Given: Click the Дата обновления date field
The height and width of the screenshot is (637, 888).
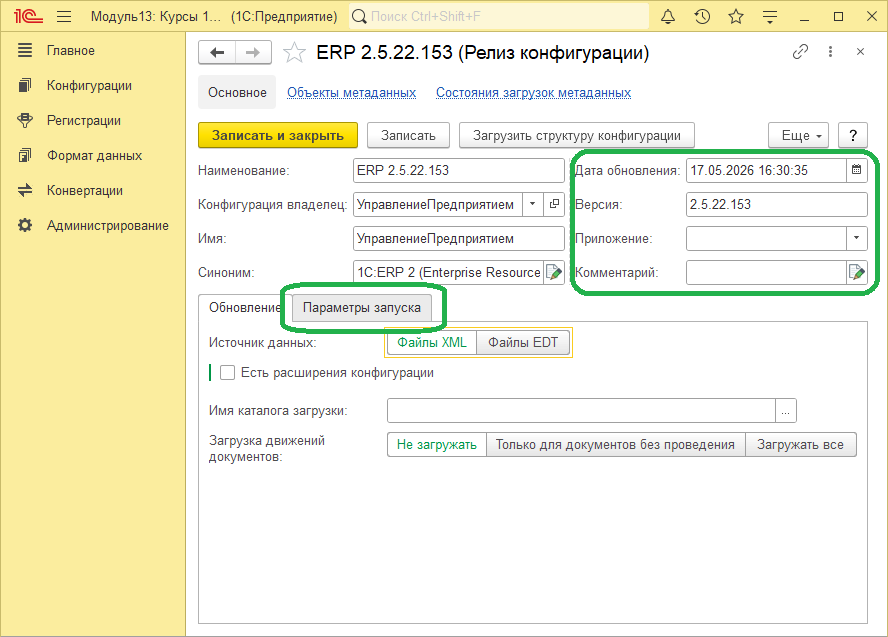Looking at the screenshot, I should point(766,170).
